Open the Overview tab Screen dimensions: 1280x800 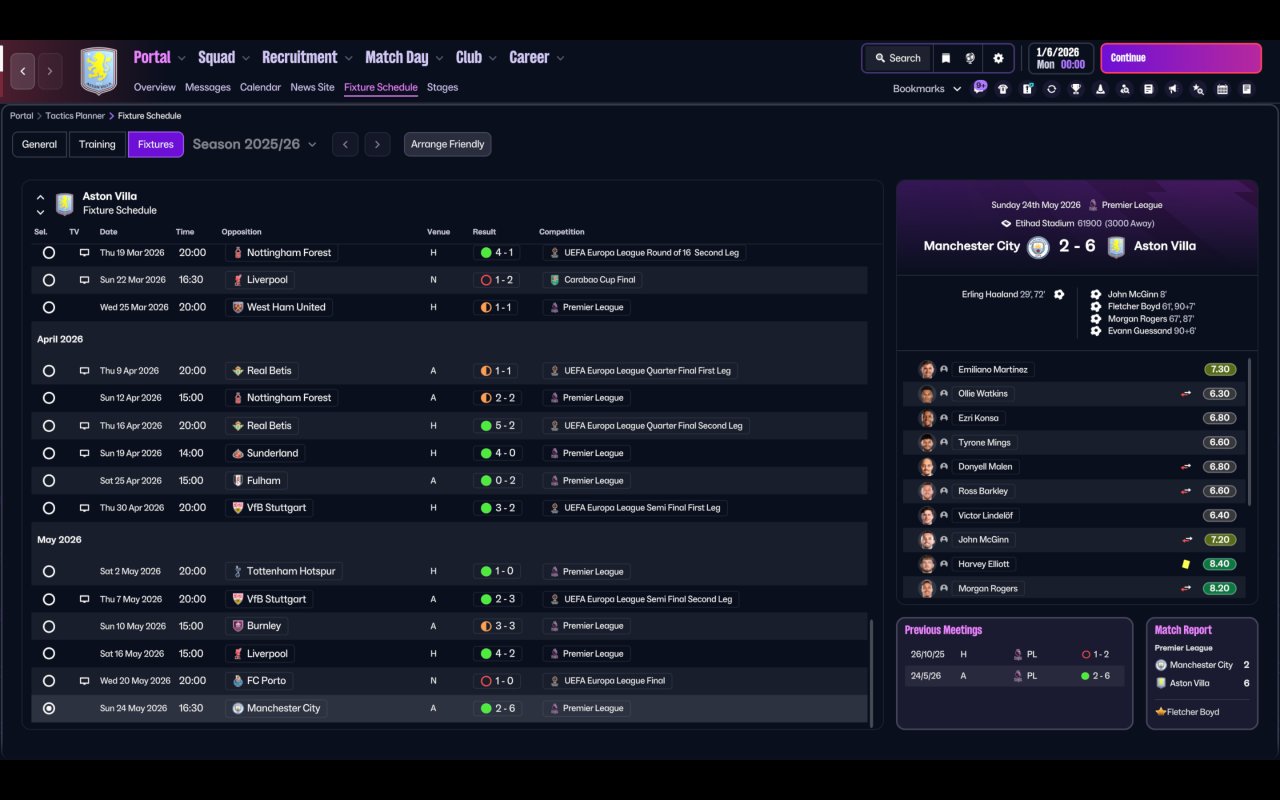pyautogui.click(x=155, y=87)
